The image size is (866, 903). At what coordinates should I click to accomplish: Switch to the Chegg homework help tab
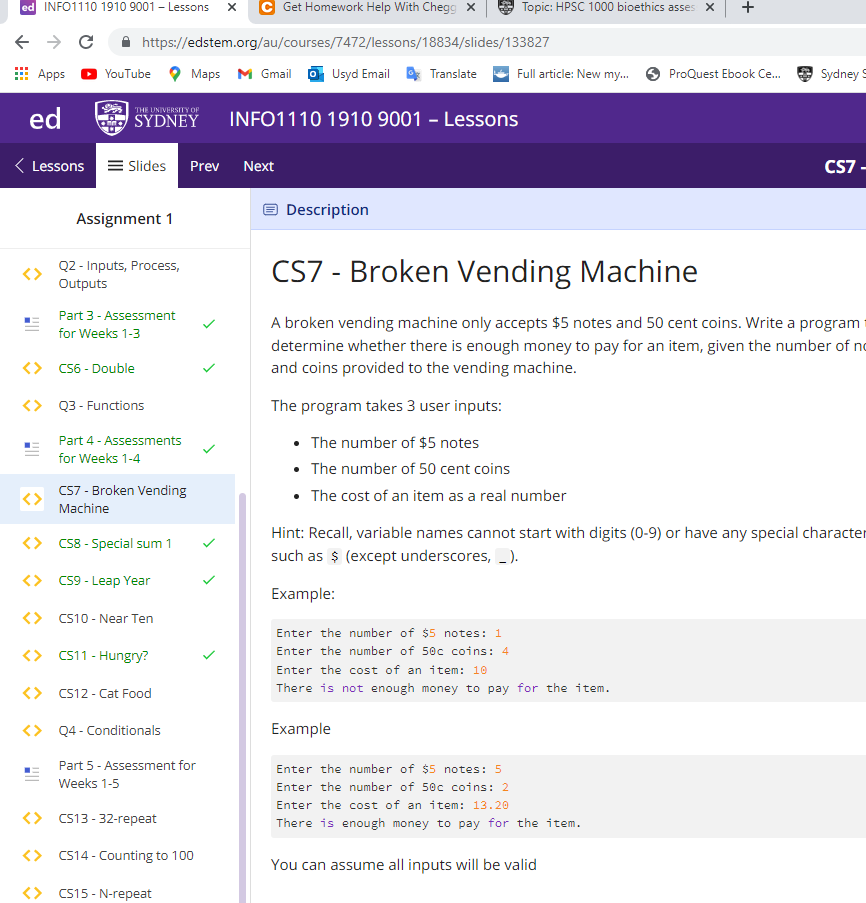point(368,7)
